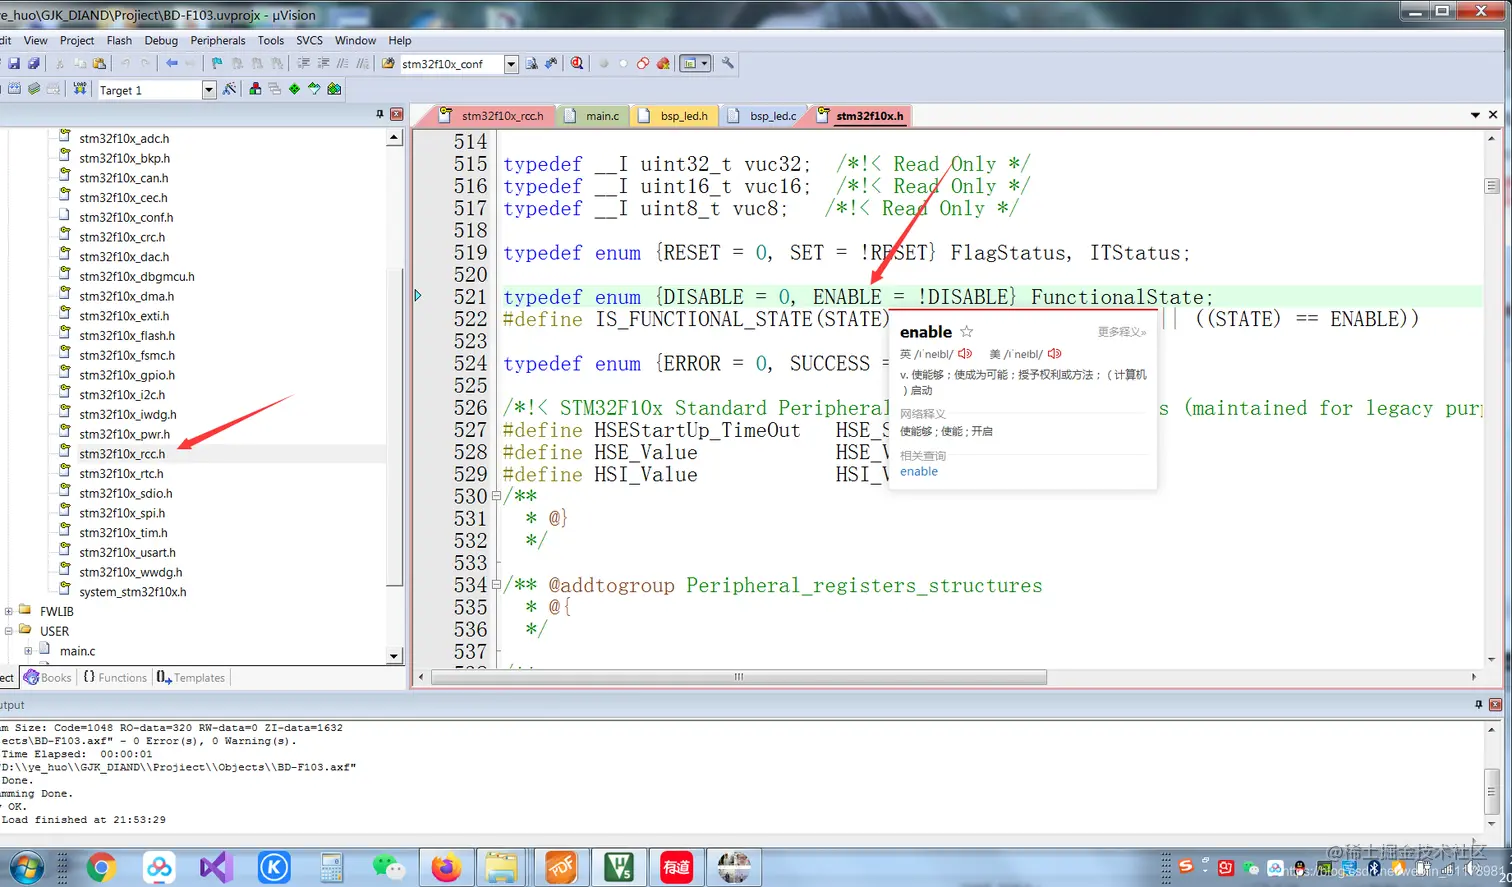Open Configuration with the wrench icon
1512x887 pixels.
pos(727,63)
